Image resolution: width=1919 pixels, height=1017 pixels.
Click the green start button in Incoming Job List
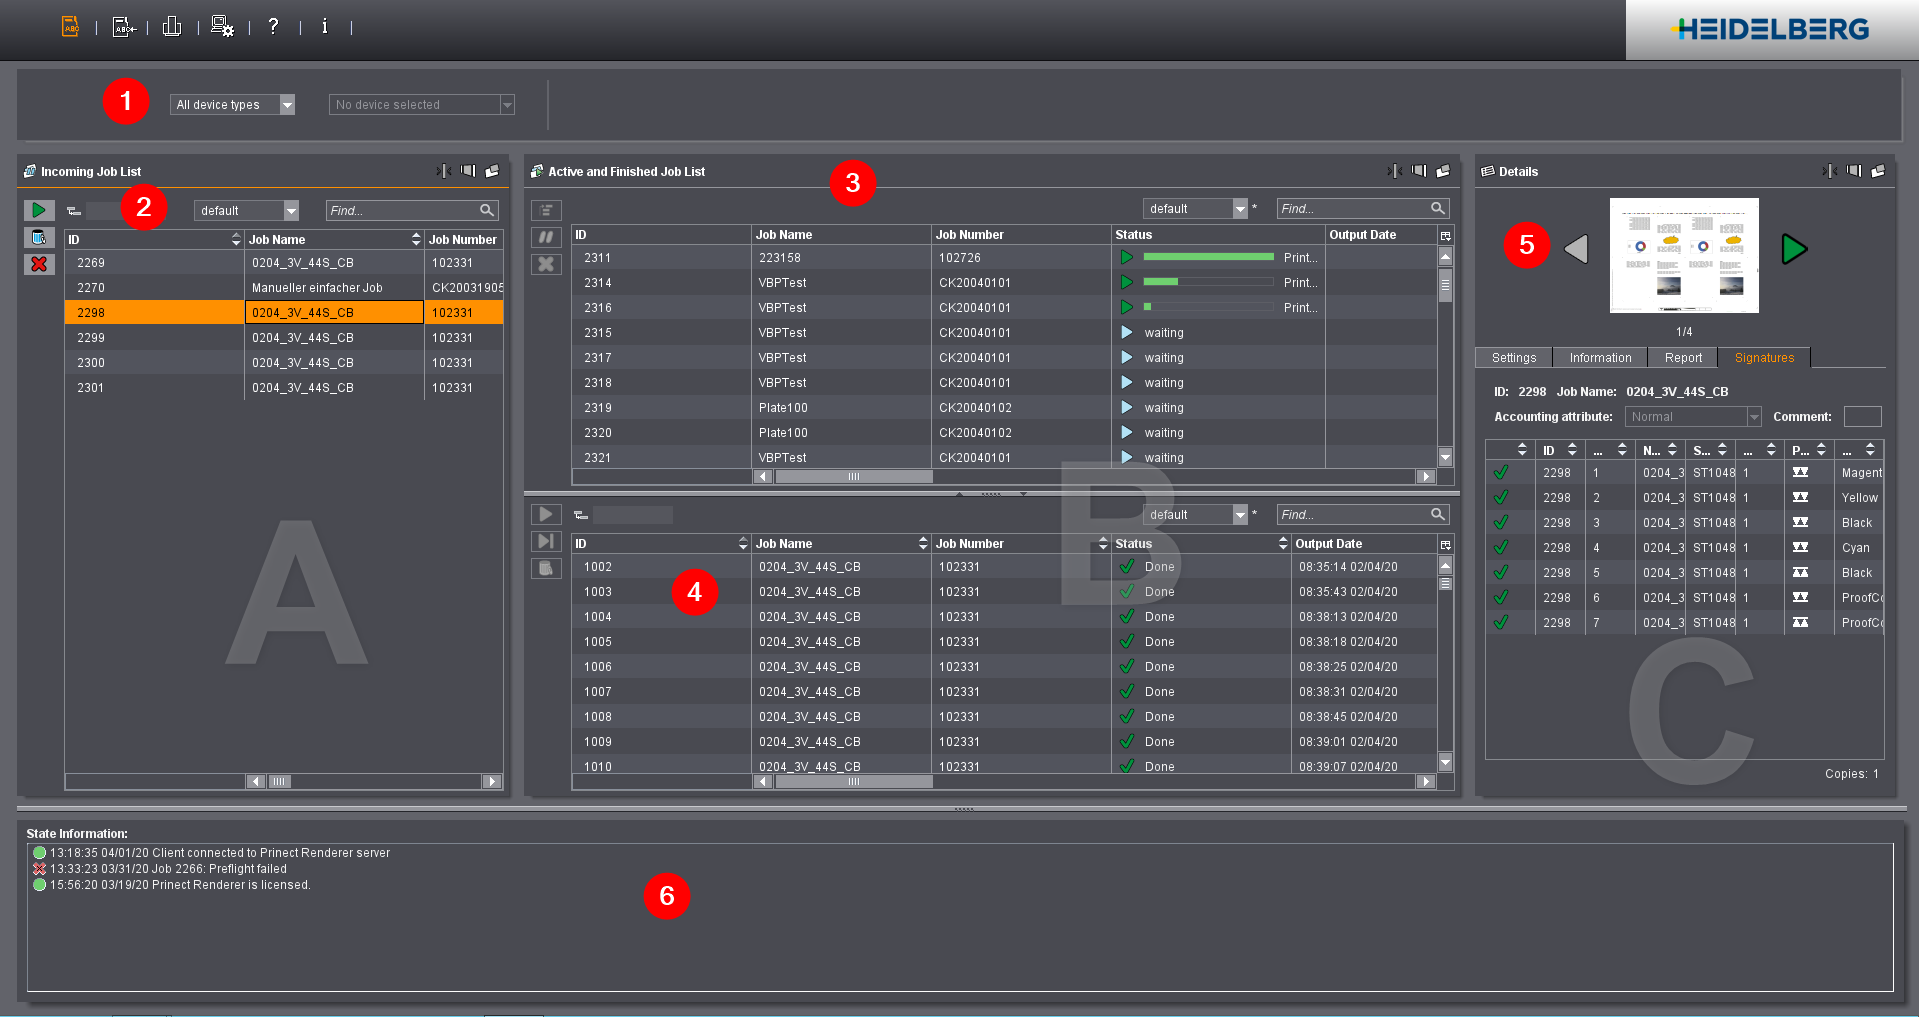[x=39, y=210]
